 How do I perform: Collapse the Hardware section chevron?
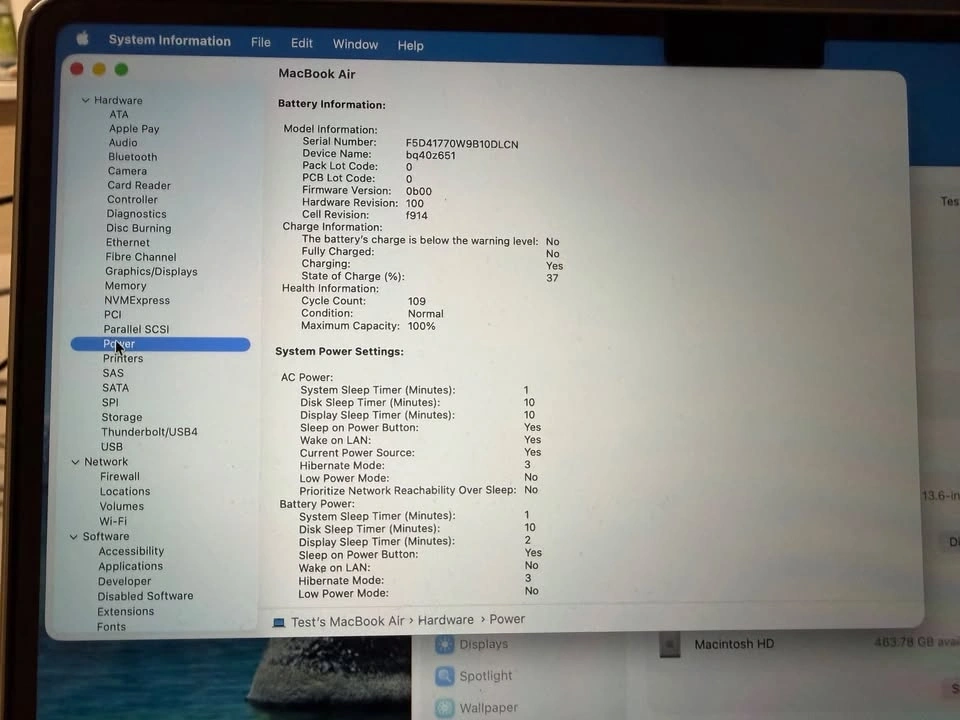coord(85,101)
